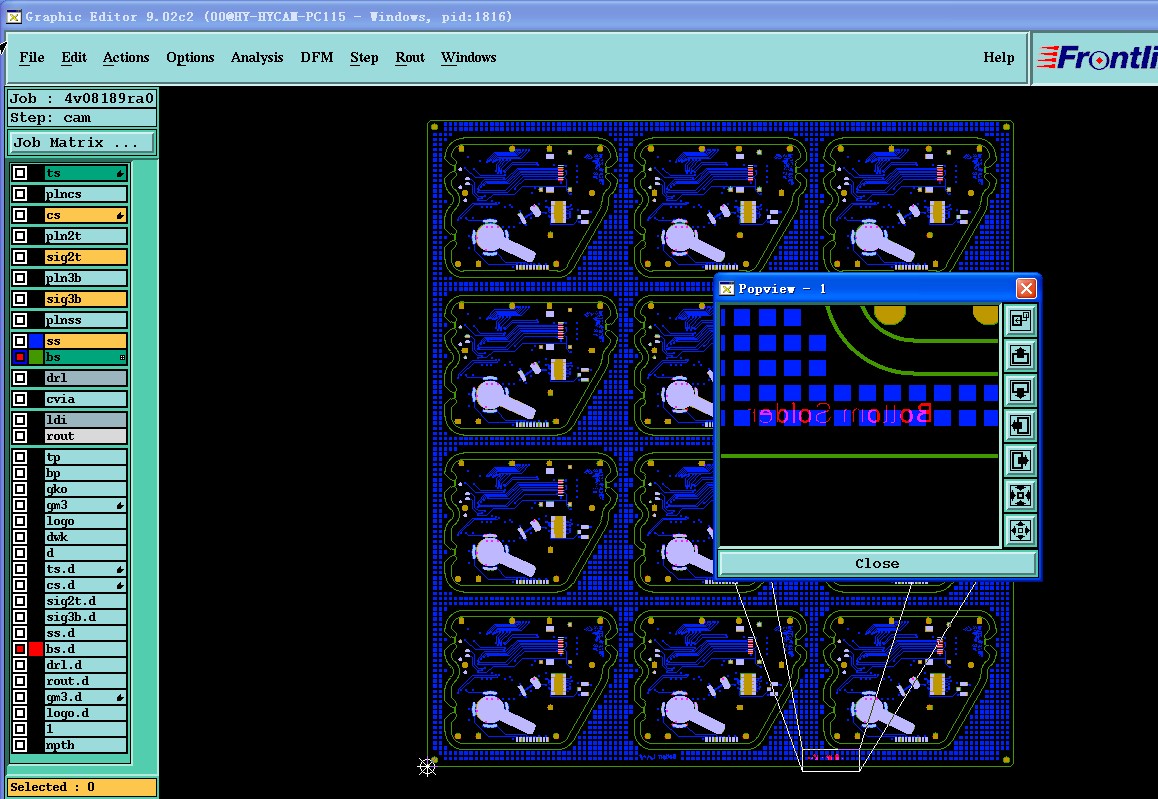Click the pencil mark on ts layer

pyautogui.click(x=120, y=174)
